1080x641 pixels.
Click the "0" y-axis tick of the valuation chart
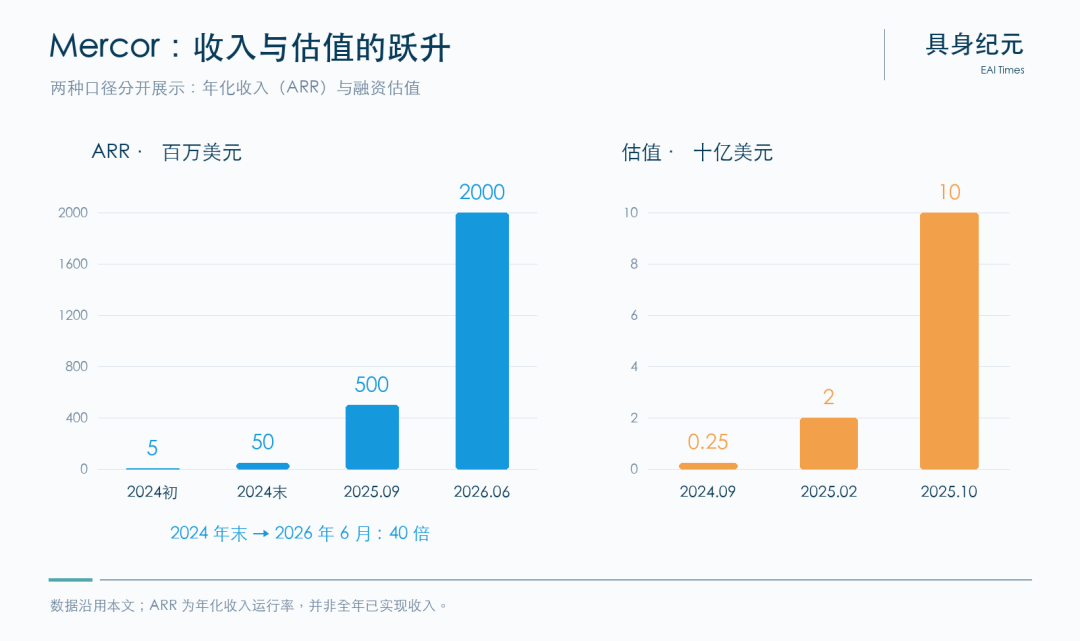[x=634, y=469]
